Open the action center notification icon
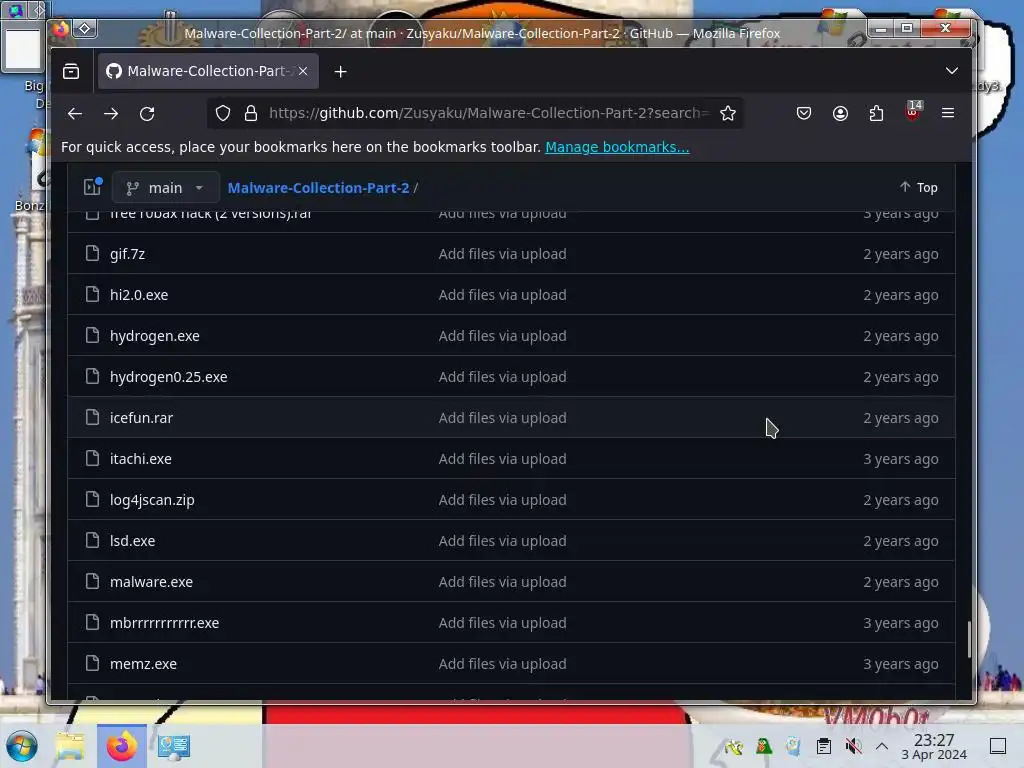This screenshot has width=1024, height=768. pos(998,746)
